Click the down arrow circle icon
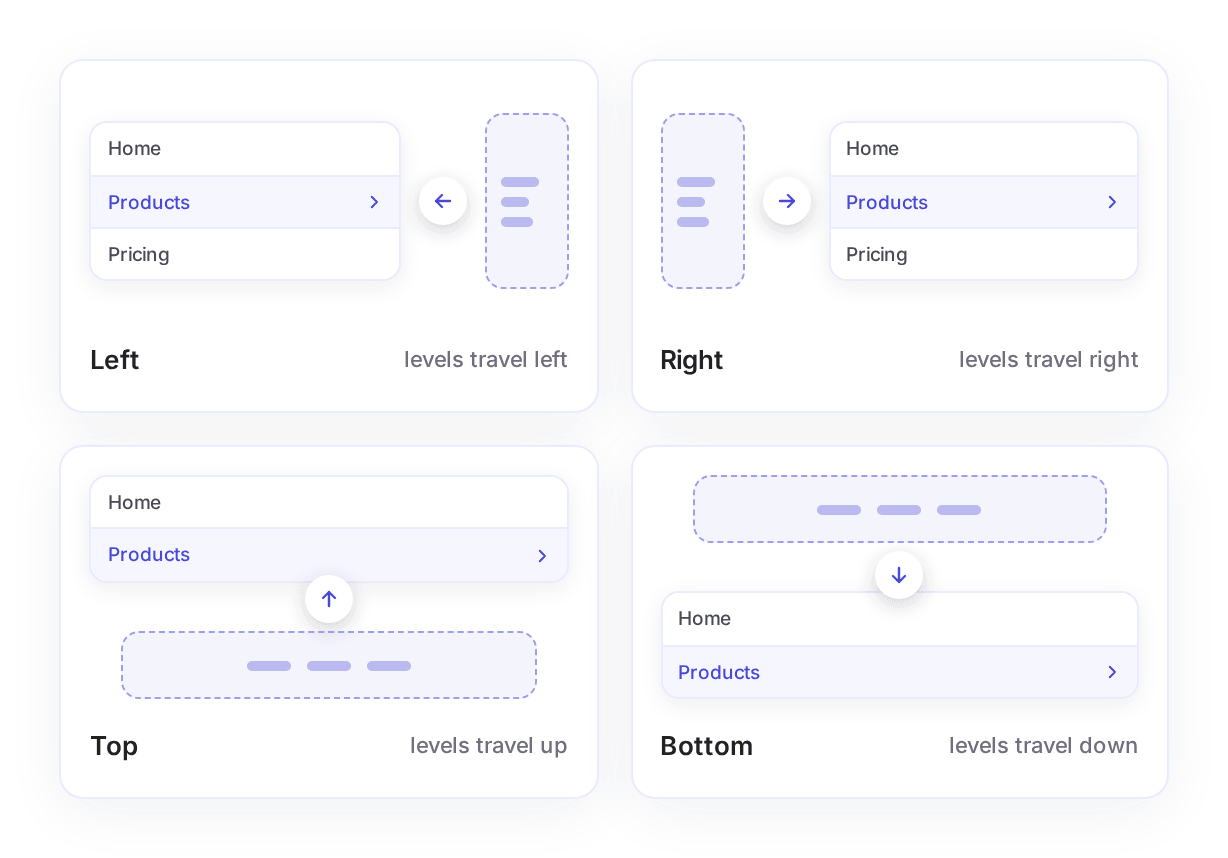 pyautogui.click(x=899, y=575)
